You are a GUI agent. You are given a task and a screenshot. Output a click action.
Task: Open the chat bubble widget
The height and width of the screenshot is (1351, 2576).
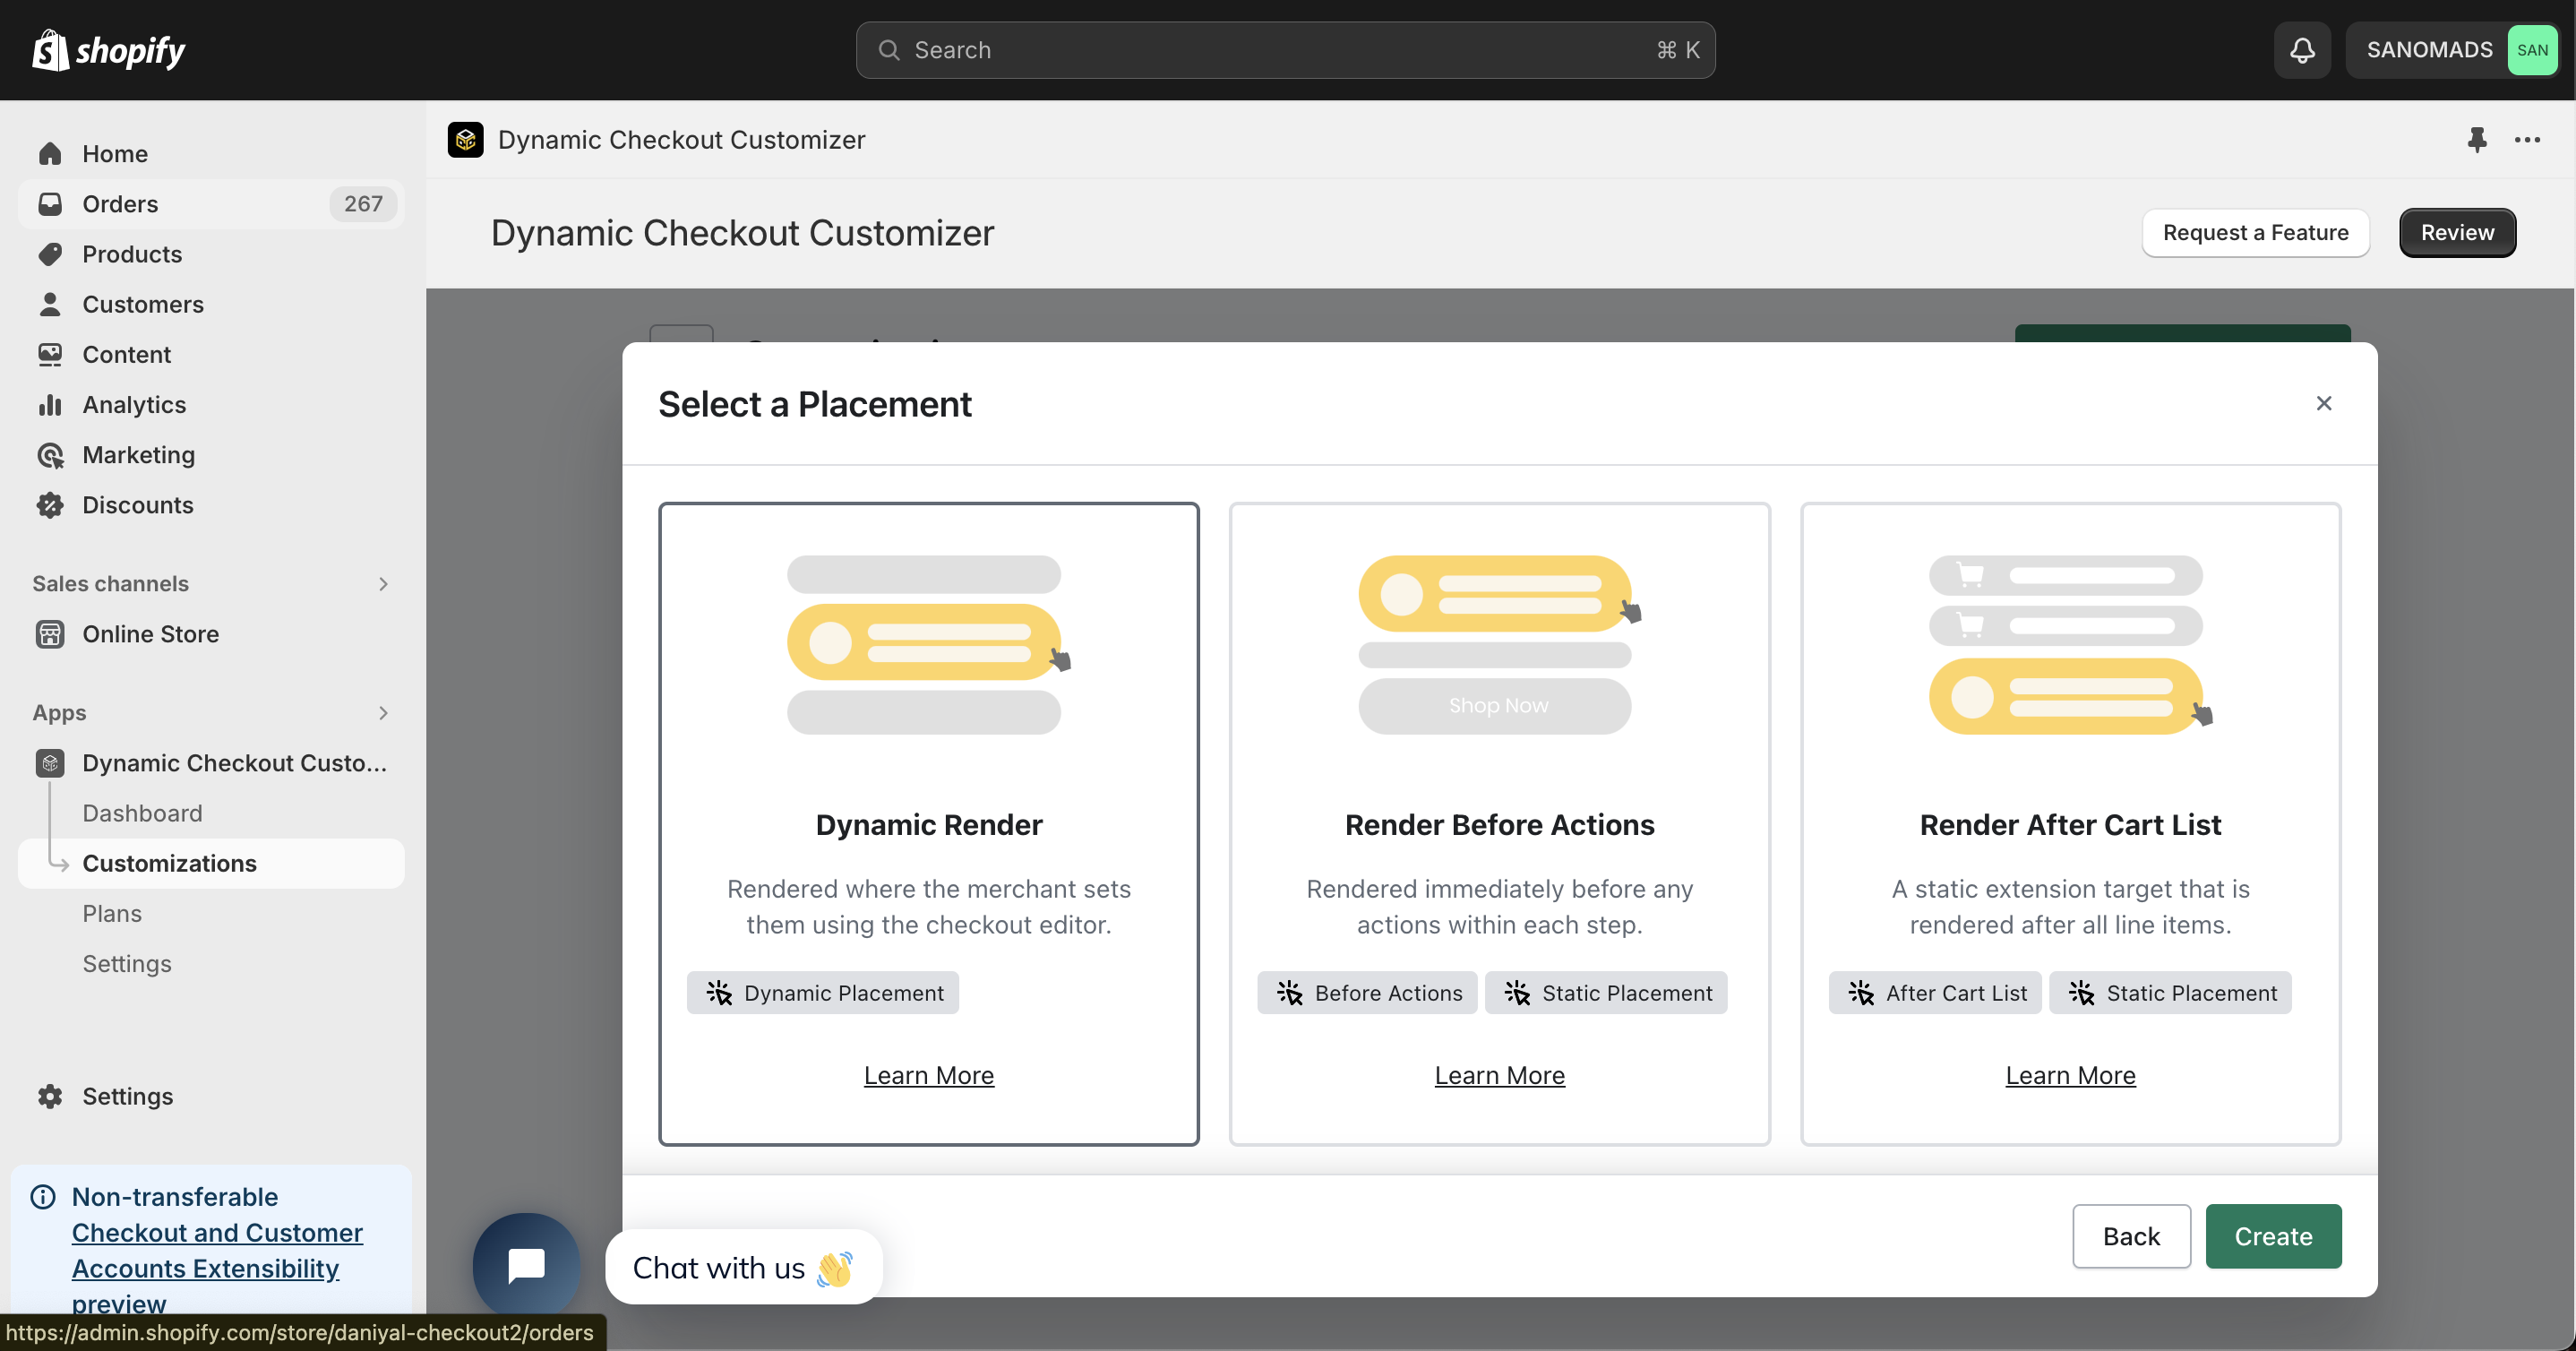[x=526, y=1265]
